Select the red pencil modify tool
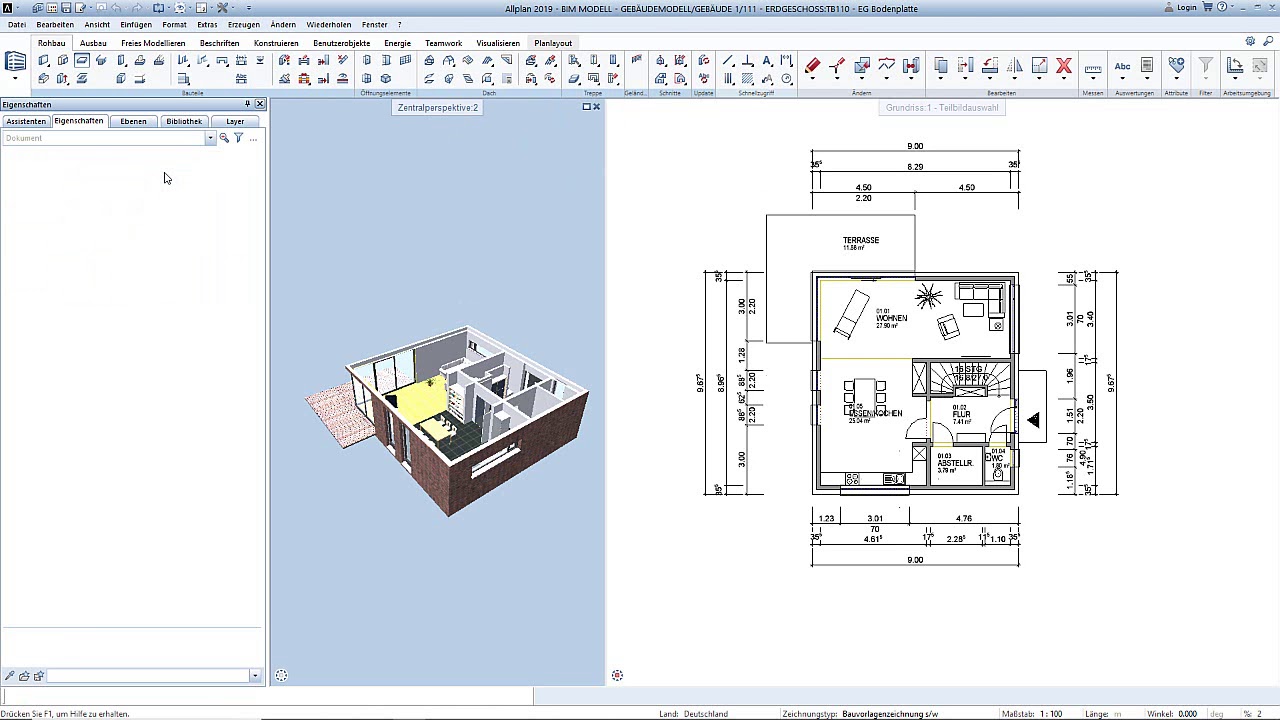Viewport: 1280px width, 720px height. (x=812, y=65)
